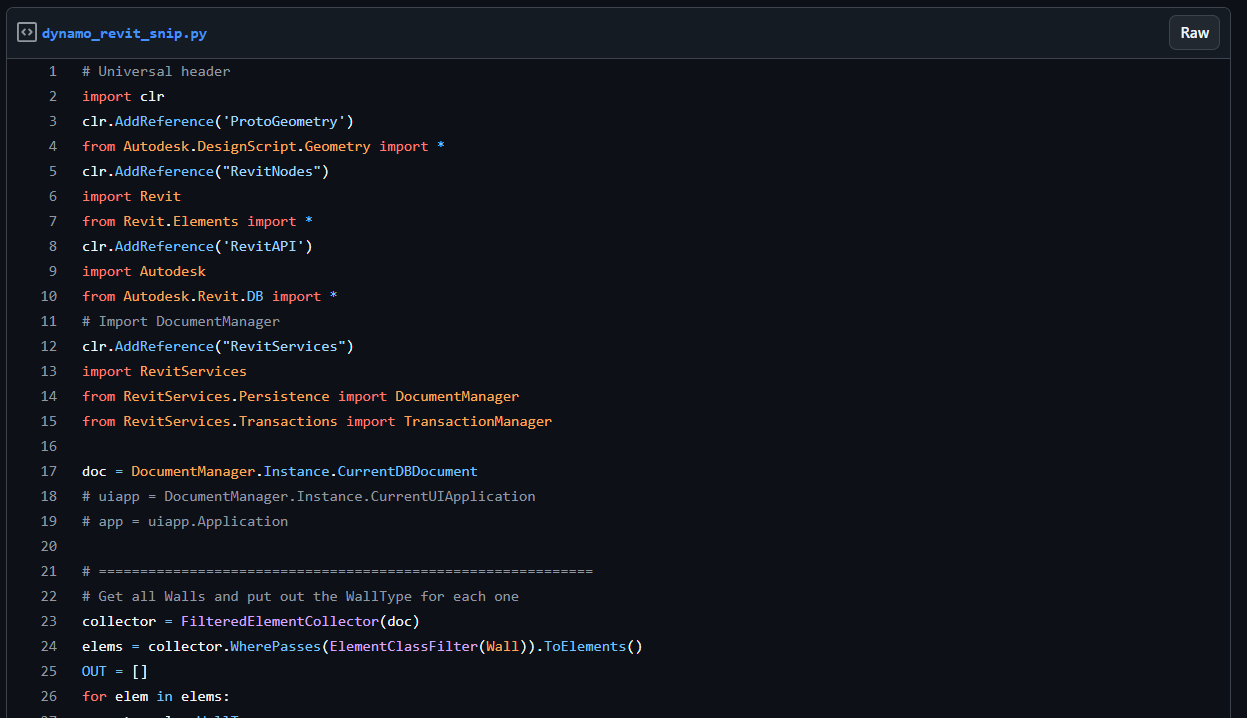Highlight line number 6
1247x718 pixels.
pyautogui.click(x=52, y=196)
